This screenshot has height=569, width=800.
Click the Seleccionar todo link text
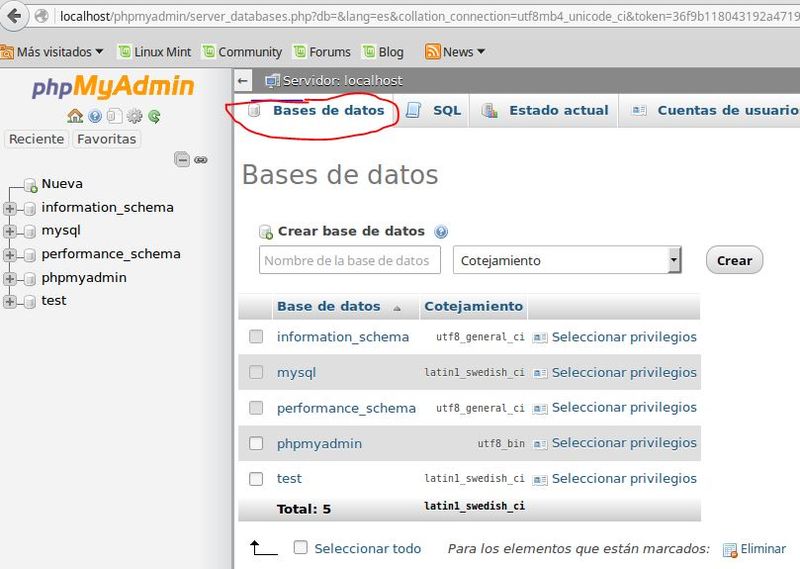tap(367, 549)
